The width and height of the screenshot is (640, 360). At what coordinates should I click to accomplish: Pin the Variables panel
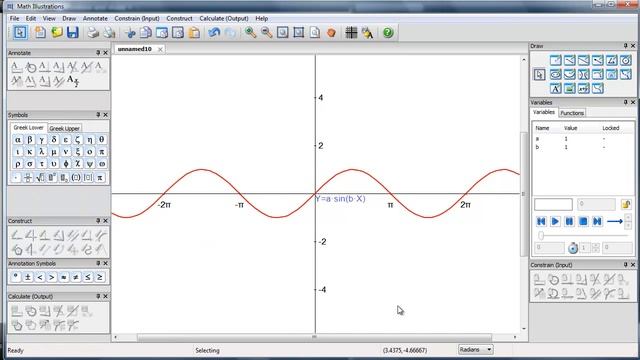(x=625, y=102)
